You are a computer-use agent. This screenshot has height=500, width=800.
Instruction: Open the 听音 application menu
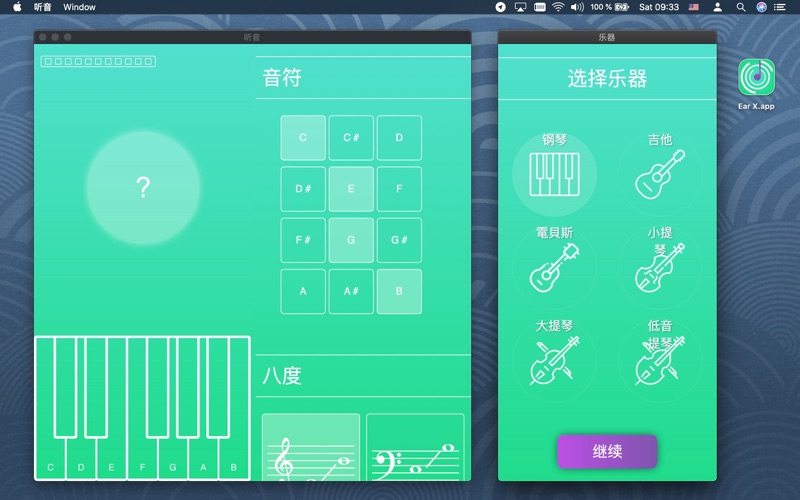click(x=43, y=7)
